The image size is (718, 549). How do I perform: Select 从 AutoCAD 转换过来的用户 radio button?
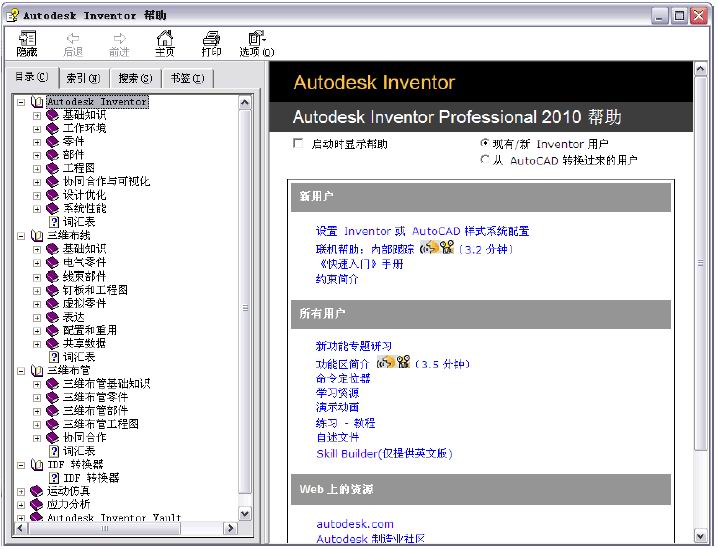click(x=484, y=160)
